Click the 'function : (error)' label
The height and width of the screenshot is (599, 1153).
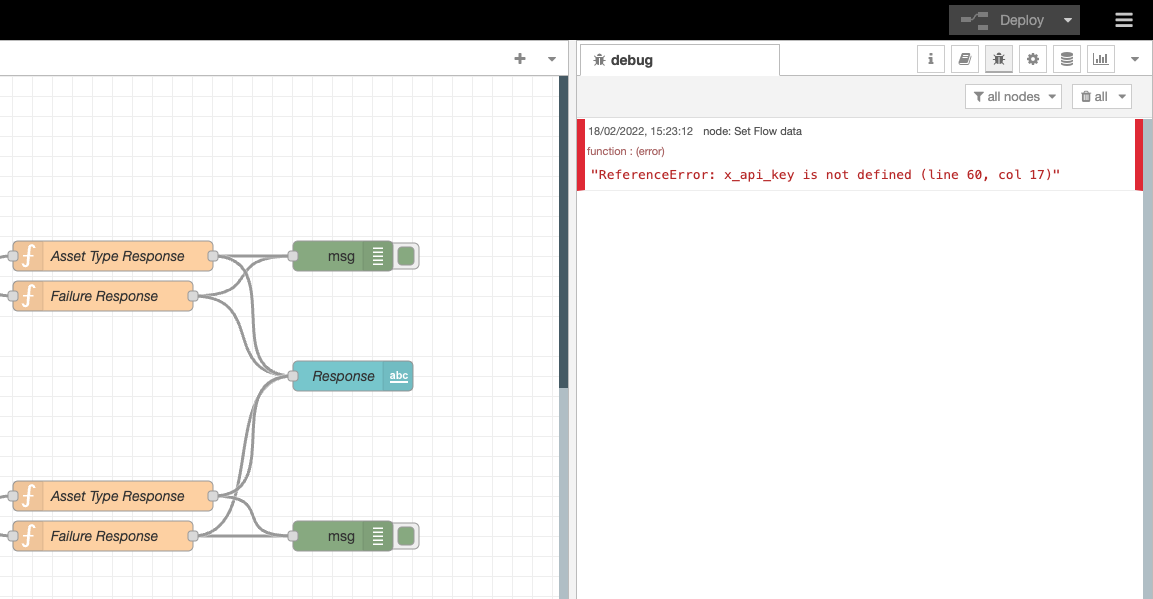click(x=626, y=151)
